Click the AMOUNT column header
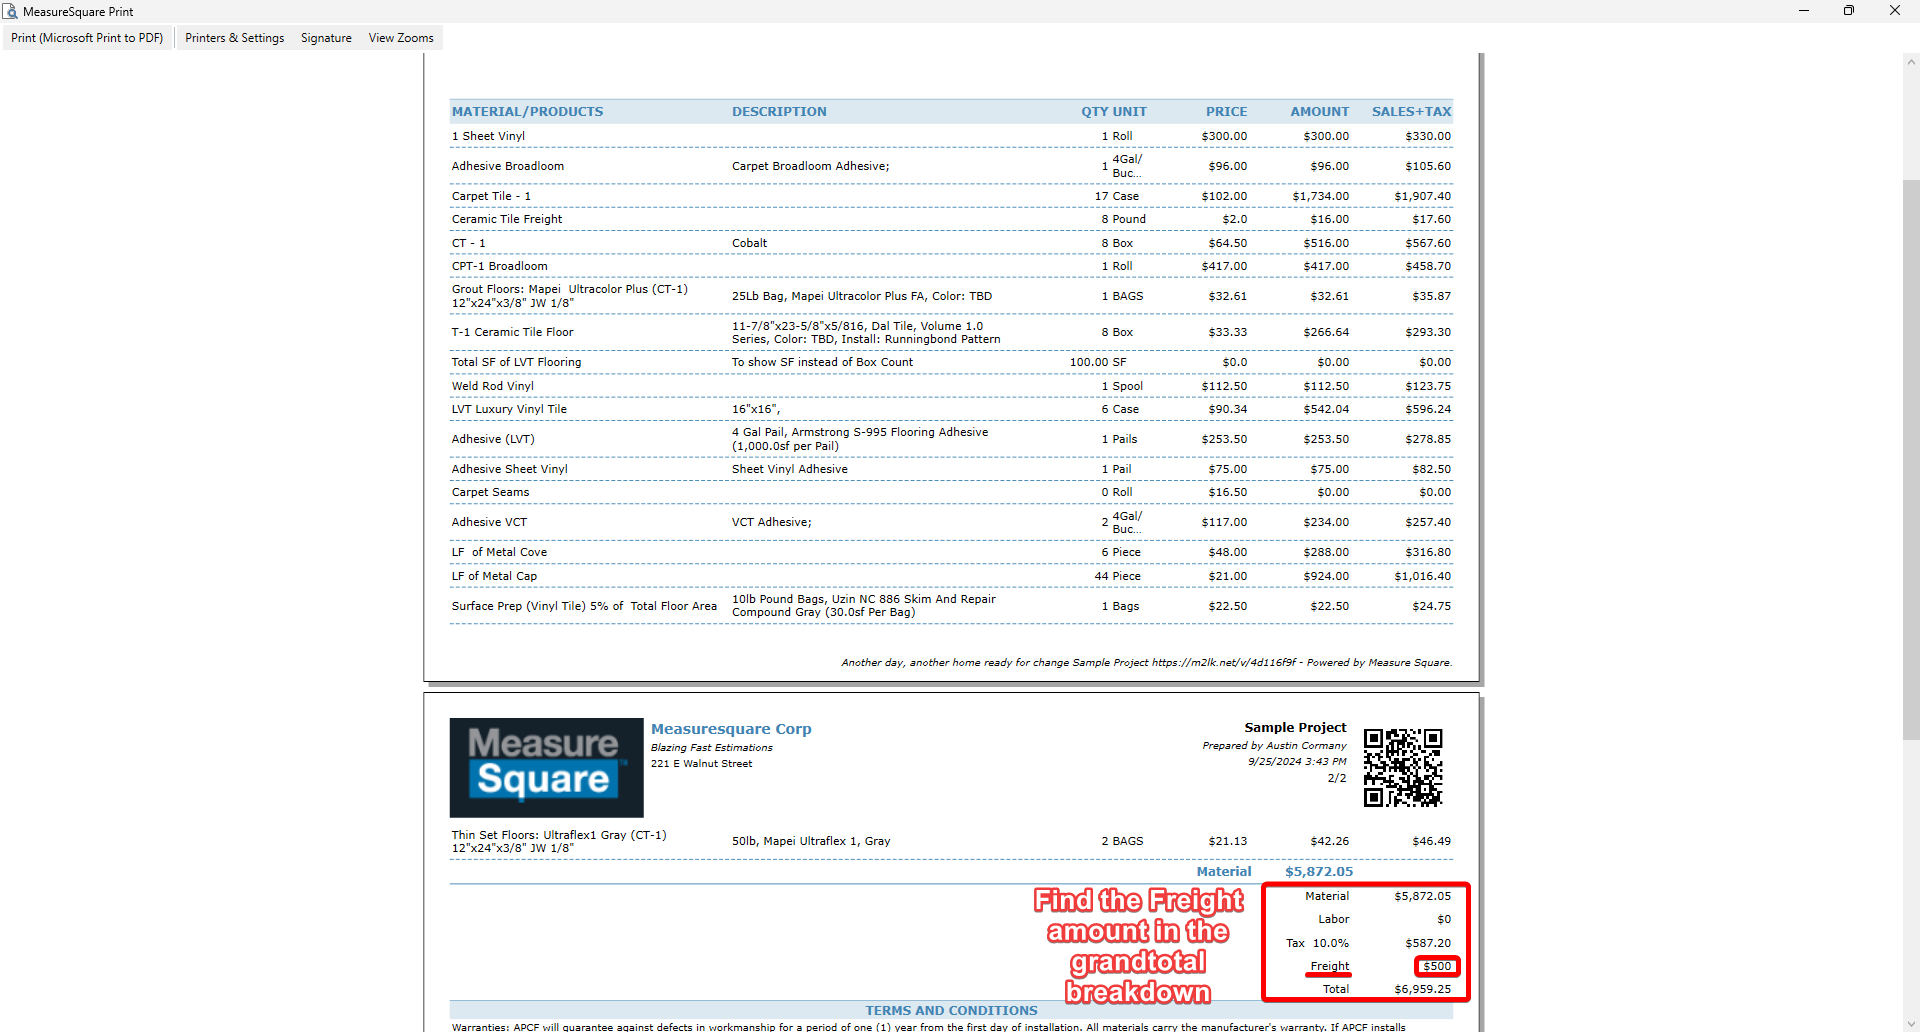This screenshot has height=1032, width=1920. (x=1319, y=112)
